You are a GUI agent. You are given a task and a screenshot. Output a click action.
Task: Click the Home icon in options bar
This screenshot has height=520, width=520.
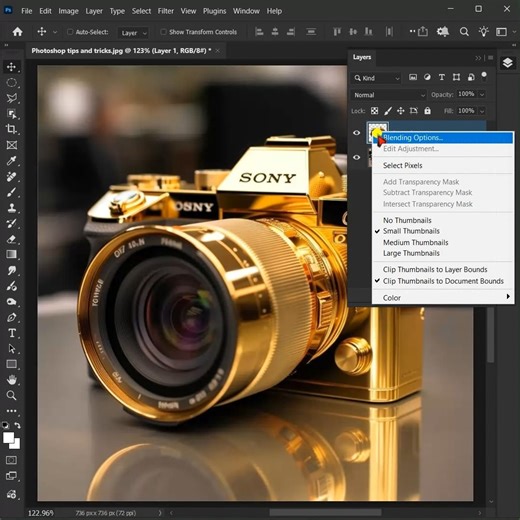17,32
